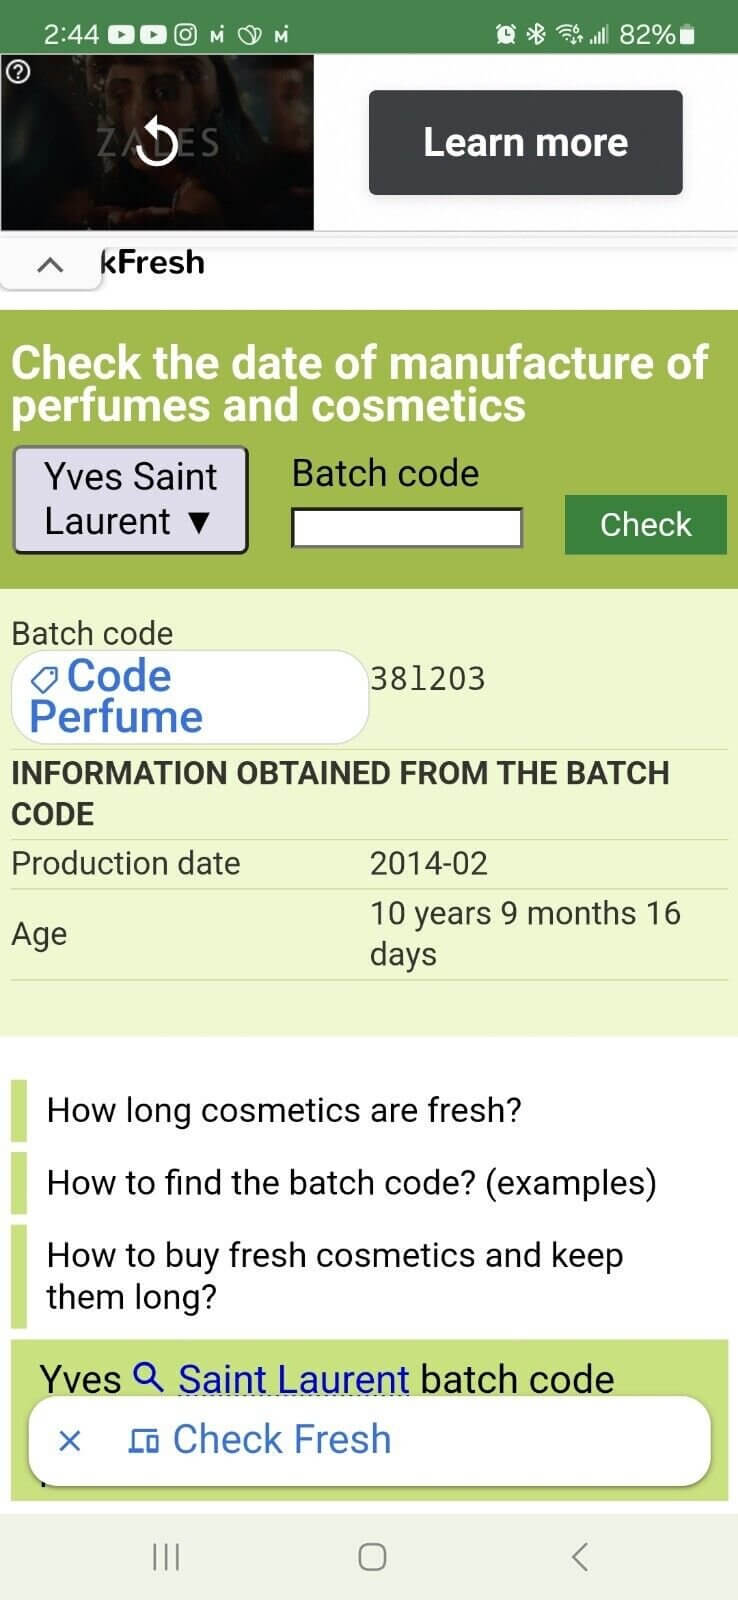Open How to buy fresh cosmetics section
The width and height of the screenshot is (738, 1600).
[x=335, y=1276]
